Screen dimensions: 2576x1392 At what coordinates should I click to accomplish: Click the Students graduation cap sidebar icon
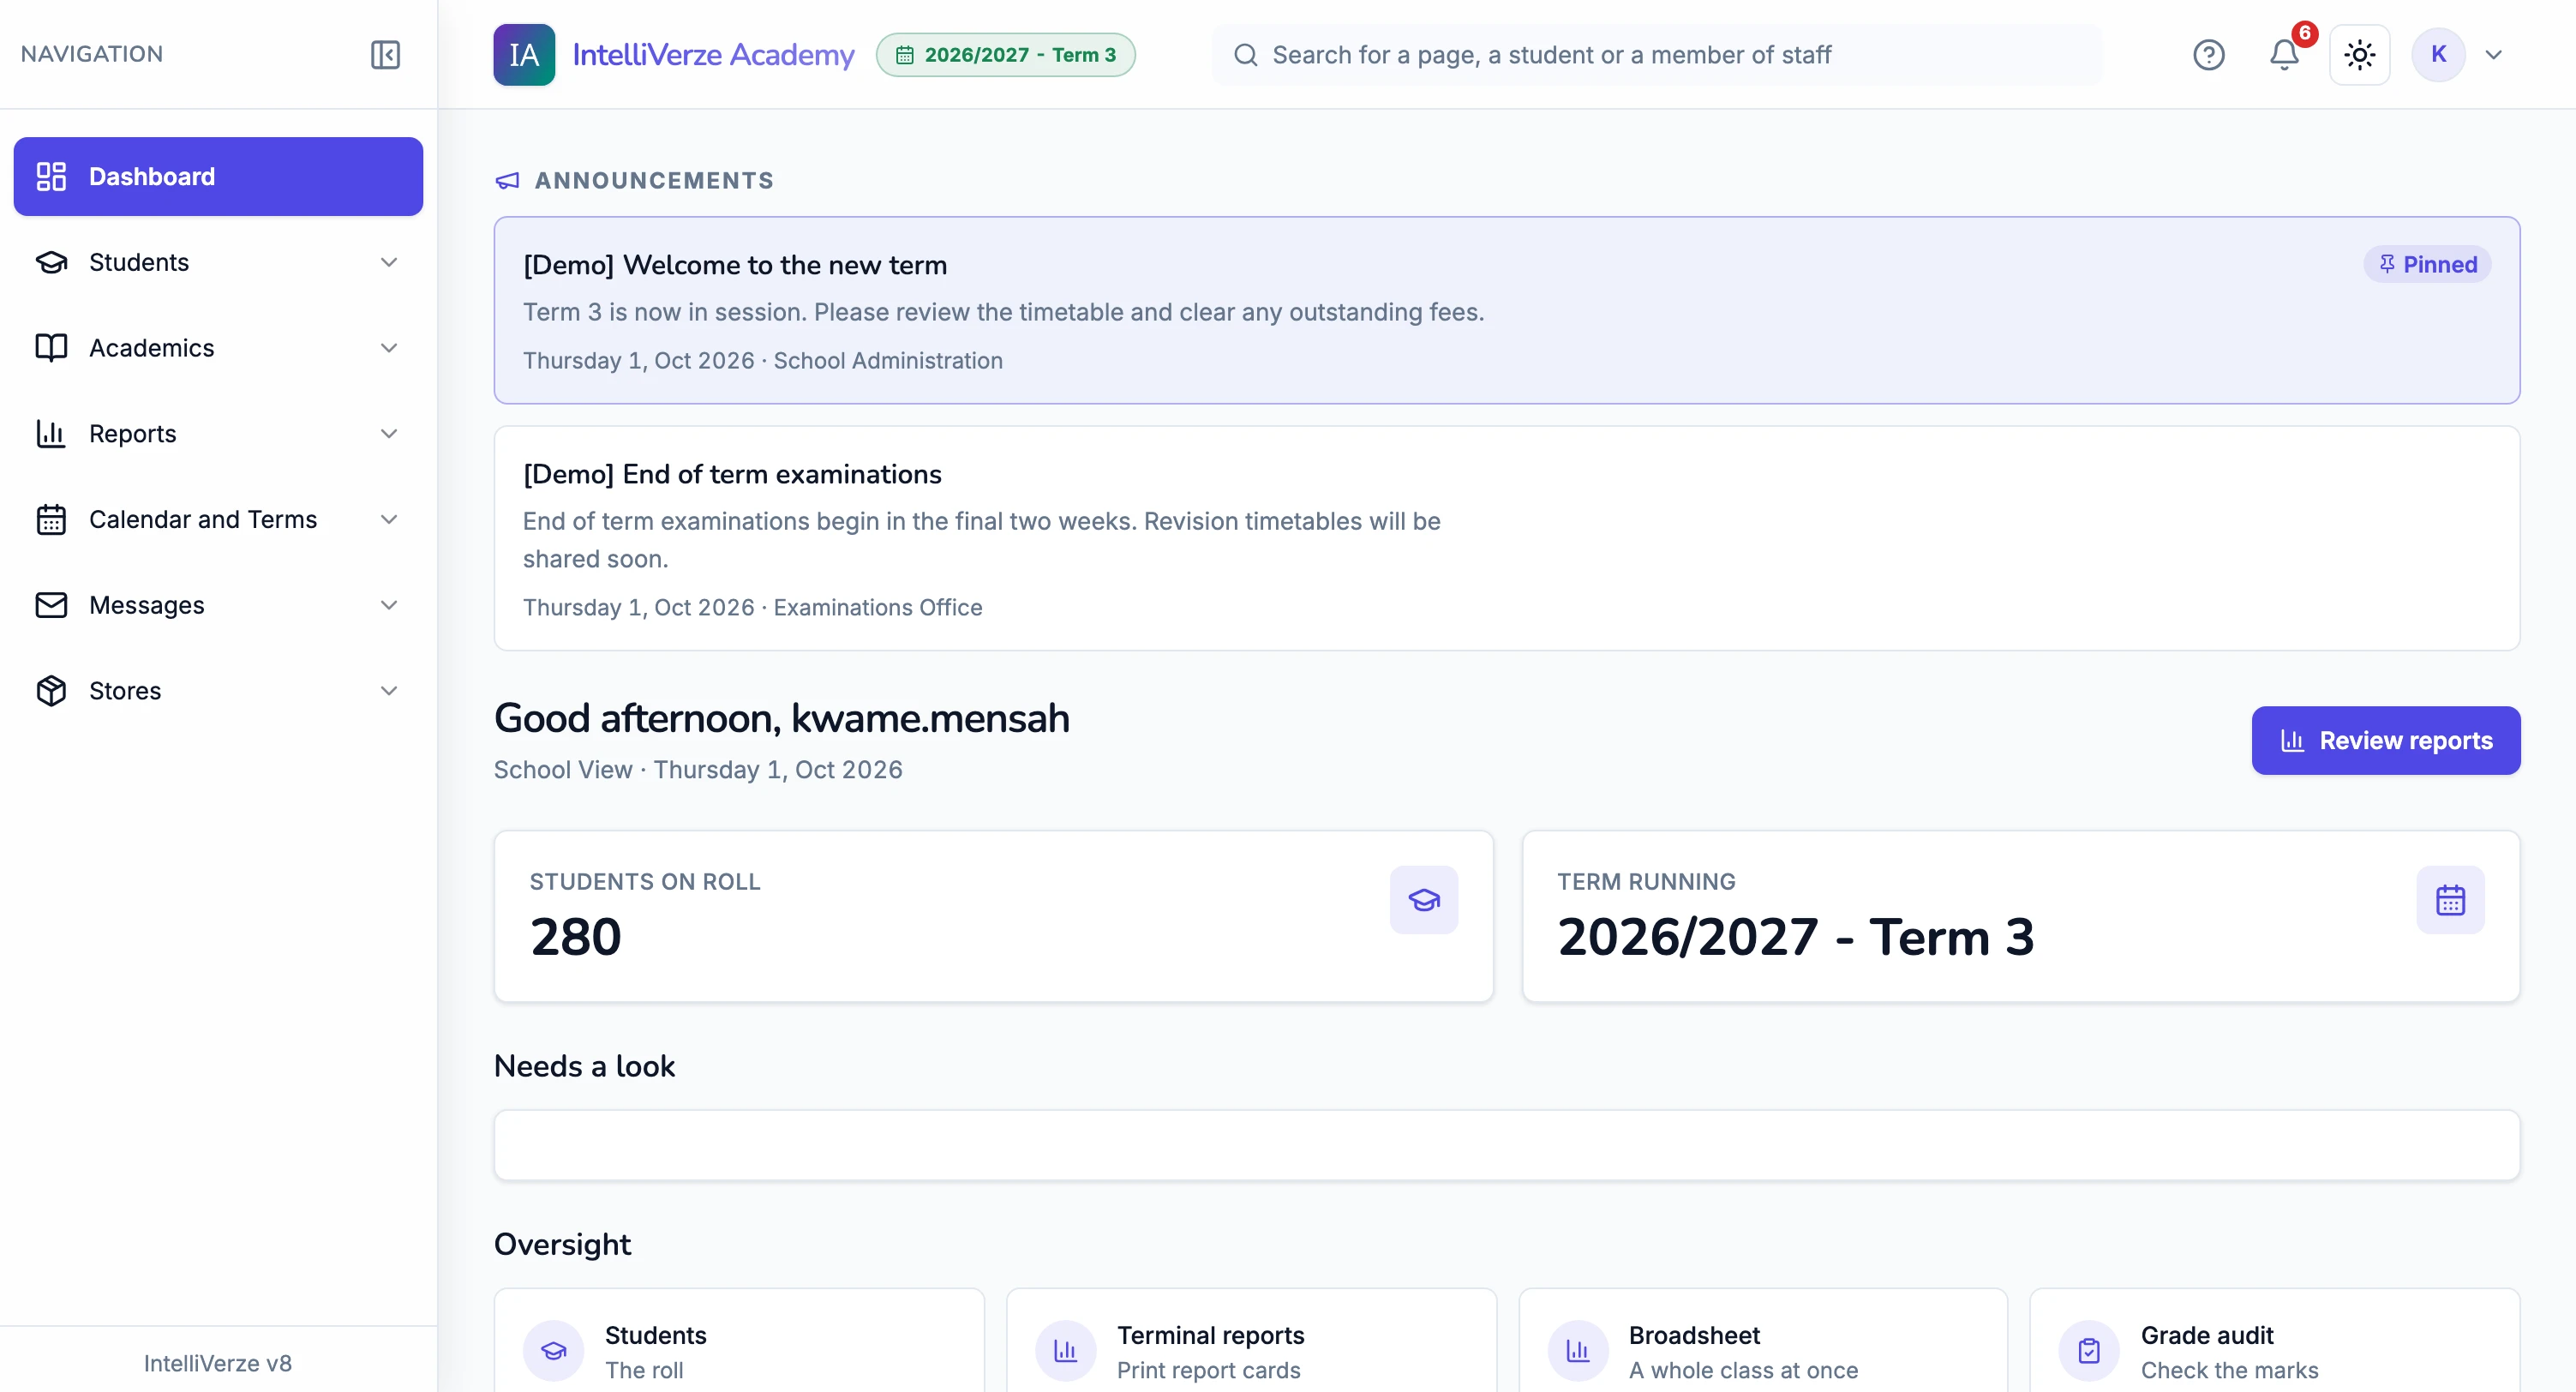tap(51, 262)
